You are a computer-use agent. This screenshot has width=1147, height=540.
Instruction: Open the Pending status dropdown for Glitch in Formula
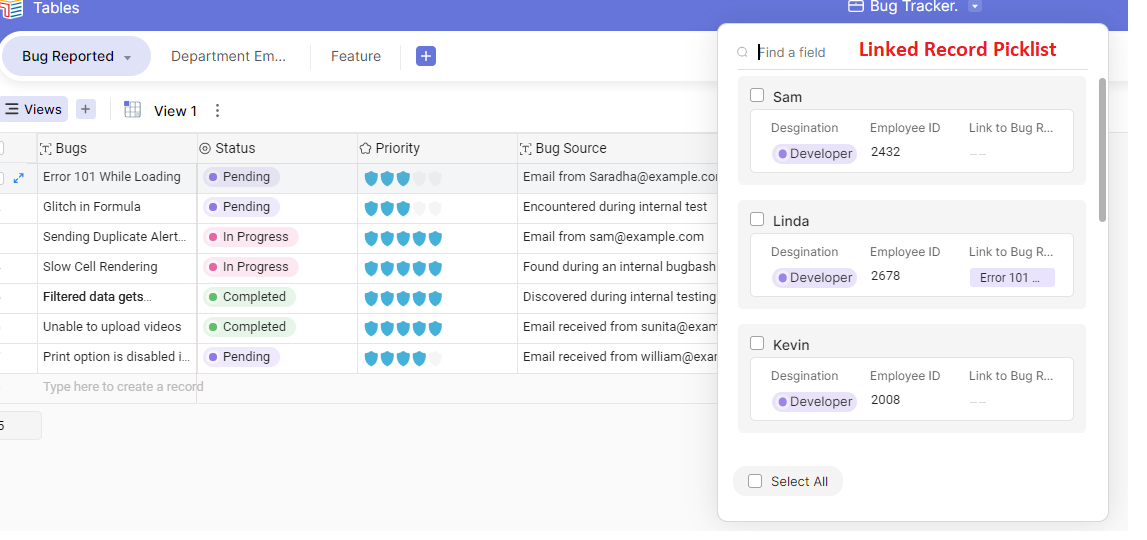241,207
